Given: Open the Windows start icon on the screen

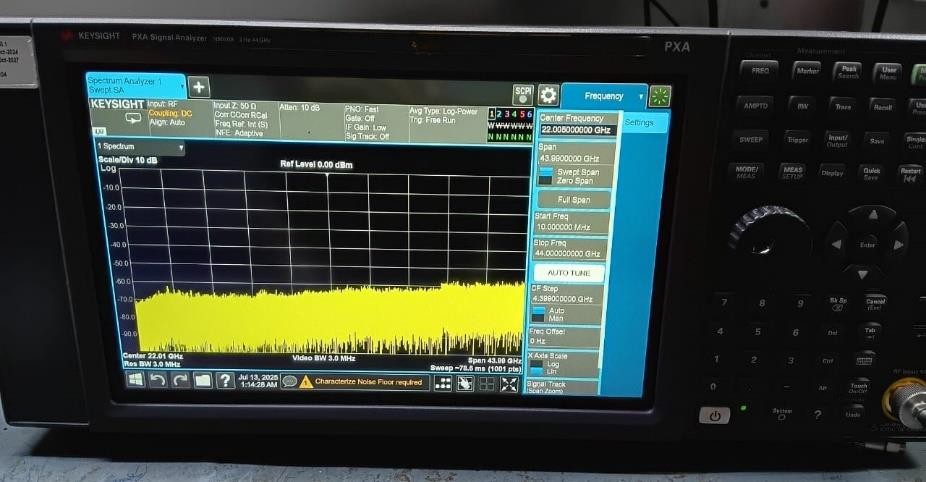Looking at the screenshot, I should pyautogui.click(x=135, y=379).
